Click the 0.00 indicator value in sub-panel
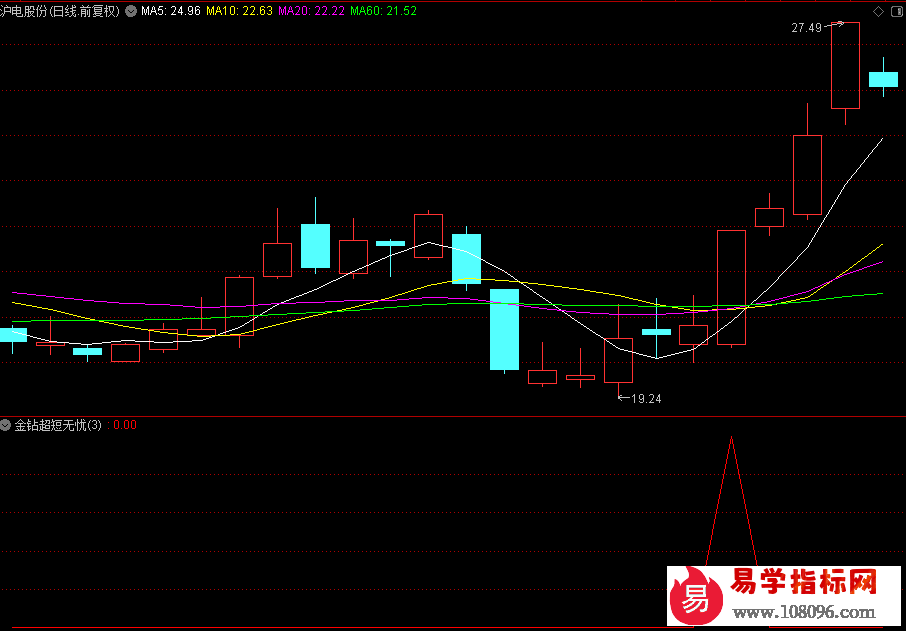 pos(125,425)
